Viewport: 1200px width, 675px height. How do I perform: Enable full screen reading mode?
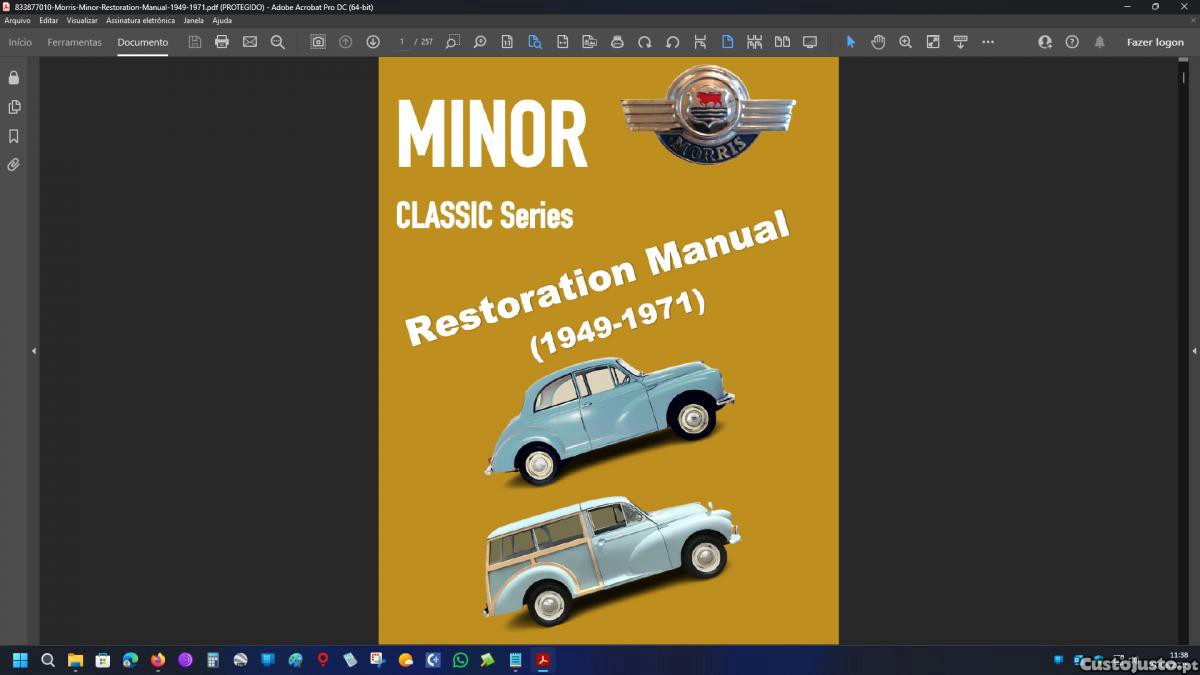pos(810,42)
